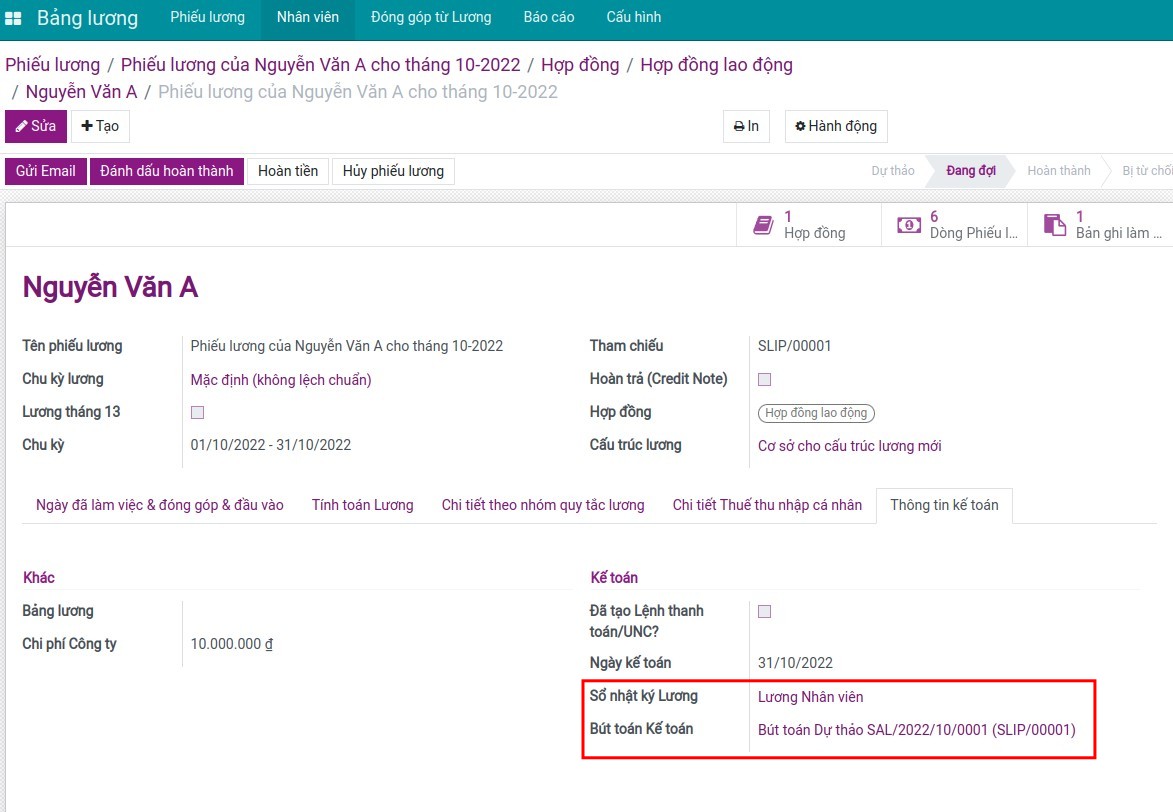The image size is (1173, 812).
Task: Open Chi tiết Thuế thu nhập cá nhân tab
Action: click(x=767, y=505)
